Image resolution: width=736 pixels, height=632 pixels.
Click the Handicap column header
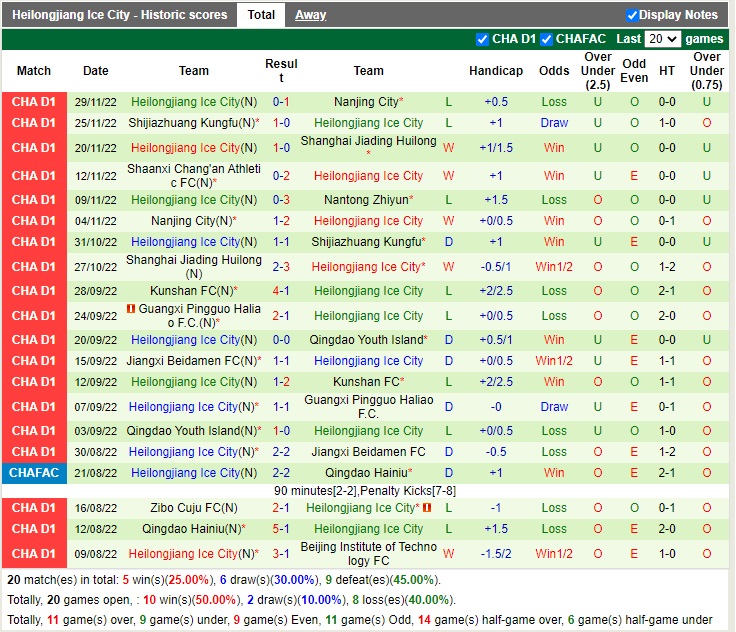click(x=496, y=71)
